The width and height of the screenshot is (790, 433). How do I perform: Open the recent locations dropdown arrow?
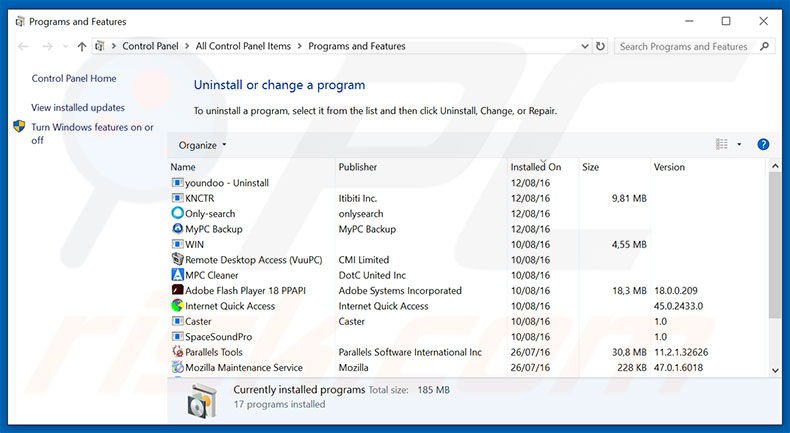(65, 46)
